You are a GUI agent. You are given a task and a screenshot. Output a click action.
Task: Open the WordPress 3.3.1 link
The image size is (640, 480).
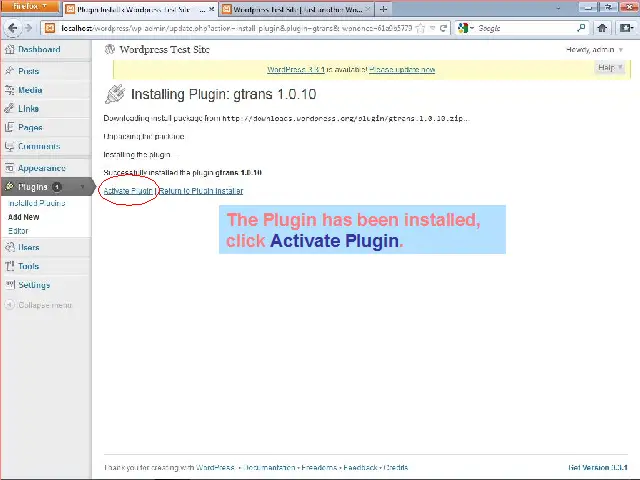(x=296, y=69)
